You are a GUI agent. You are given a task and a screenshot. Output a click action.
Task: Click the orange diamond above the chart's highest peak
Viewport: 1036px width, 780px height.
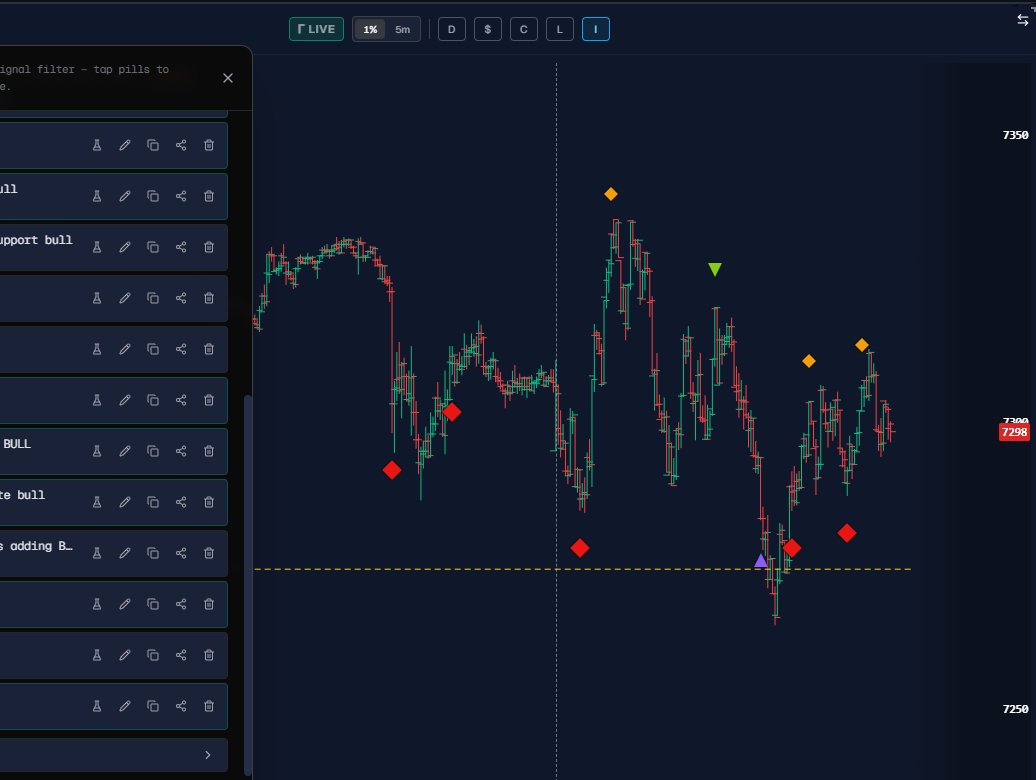pos(610,194)
